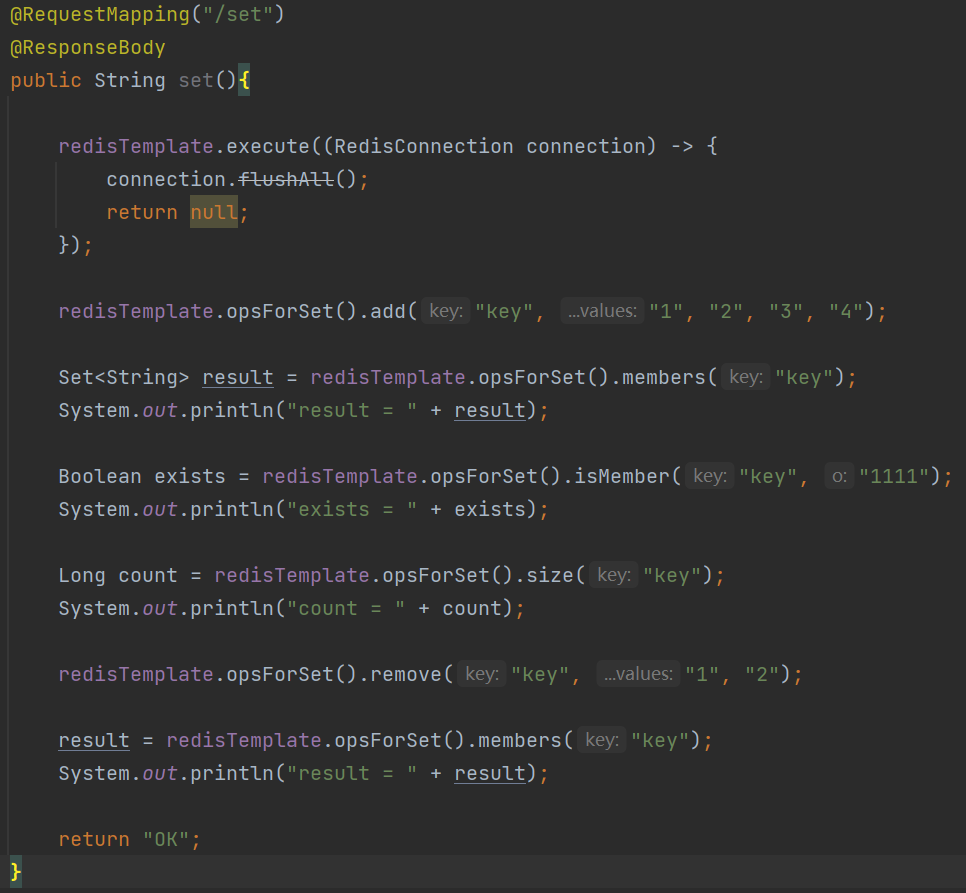Click the struck-through 'flushAll' method
The width and height of the screenshot is (966, 893).
click(x=286, y=179)
